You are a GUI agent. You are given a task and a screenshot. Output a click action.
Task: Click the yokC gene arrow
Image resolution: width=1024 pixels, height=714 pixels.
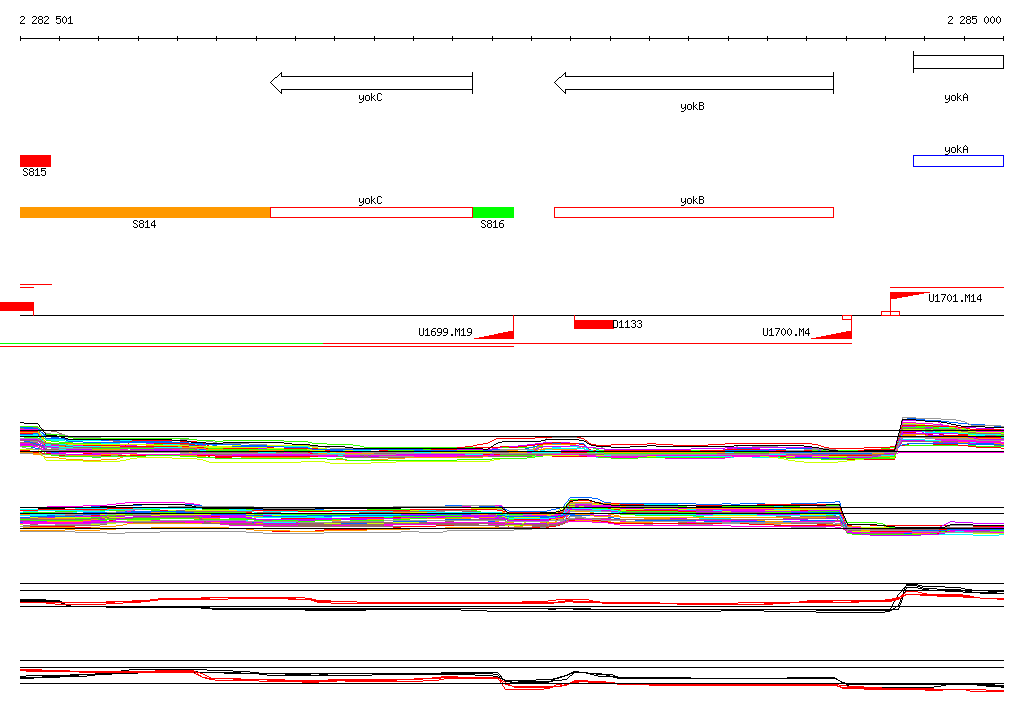pyautogui.click(x=371, y=83)
